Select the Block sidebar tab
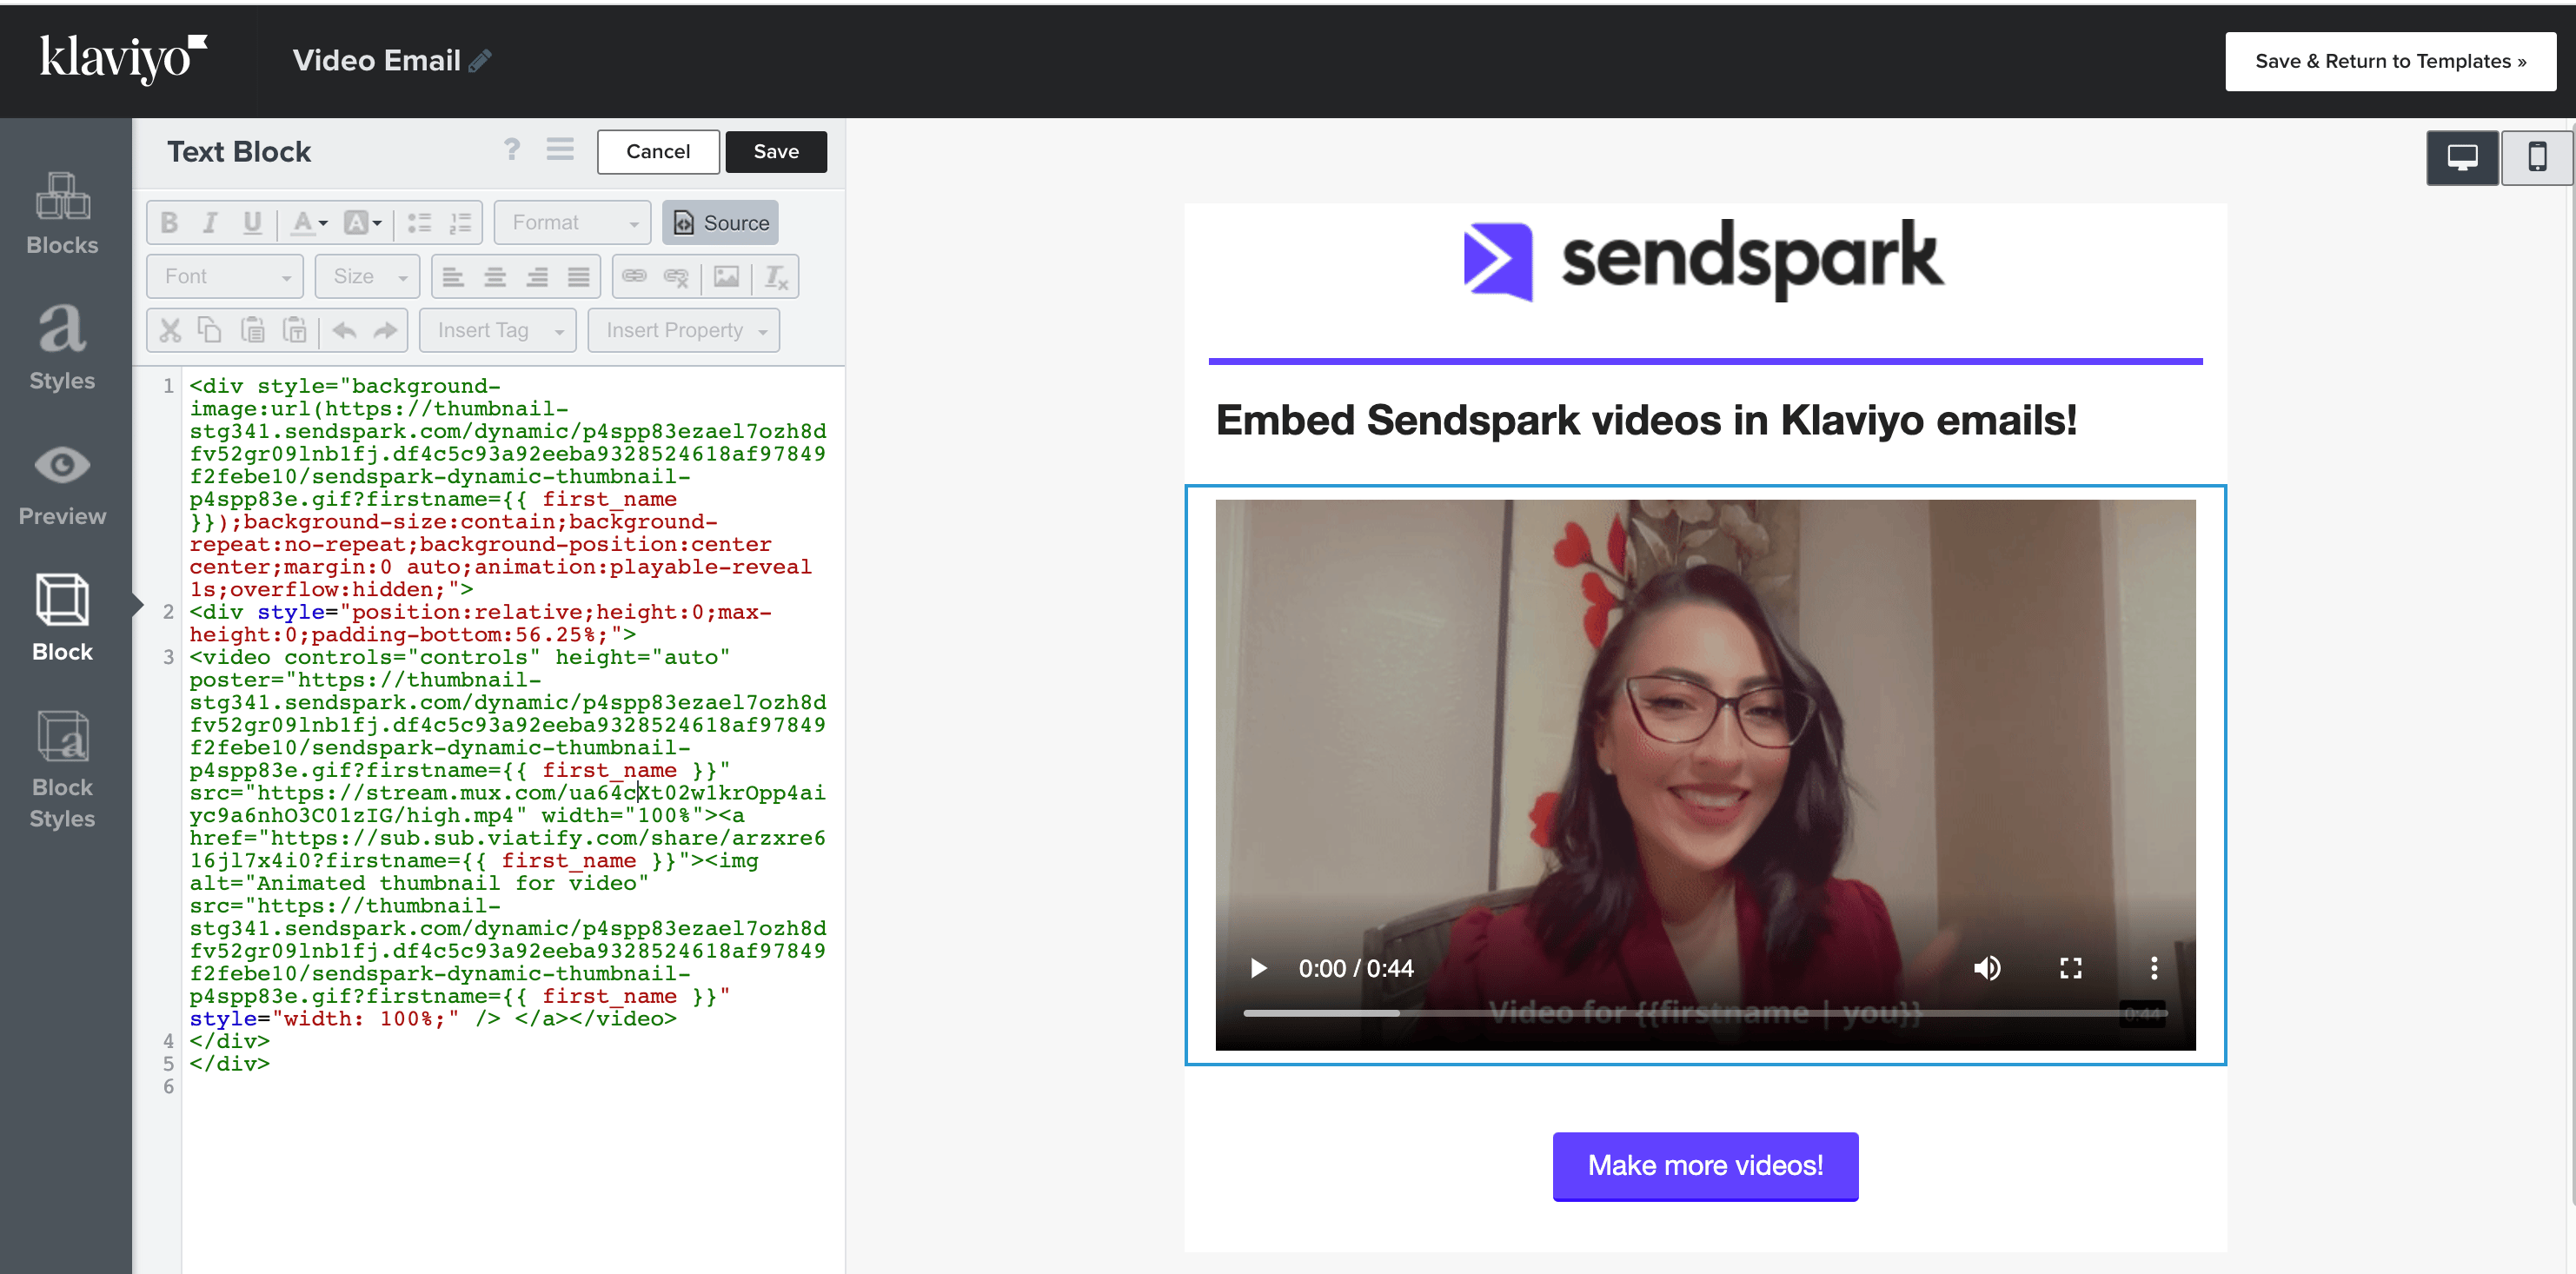 tap(62, 618)
